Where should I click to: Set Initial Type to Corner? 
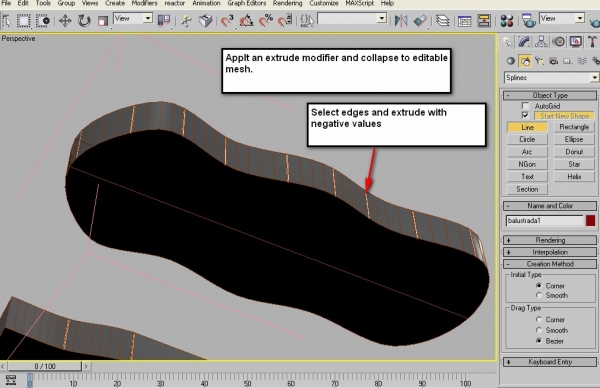pos(539,285)
